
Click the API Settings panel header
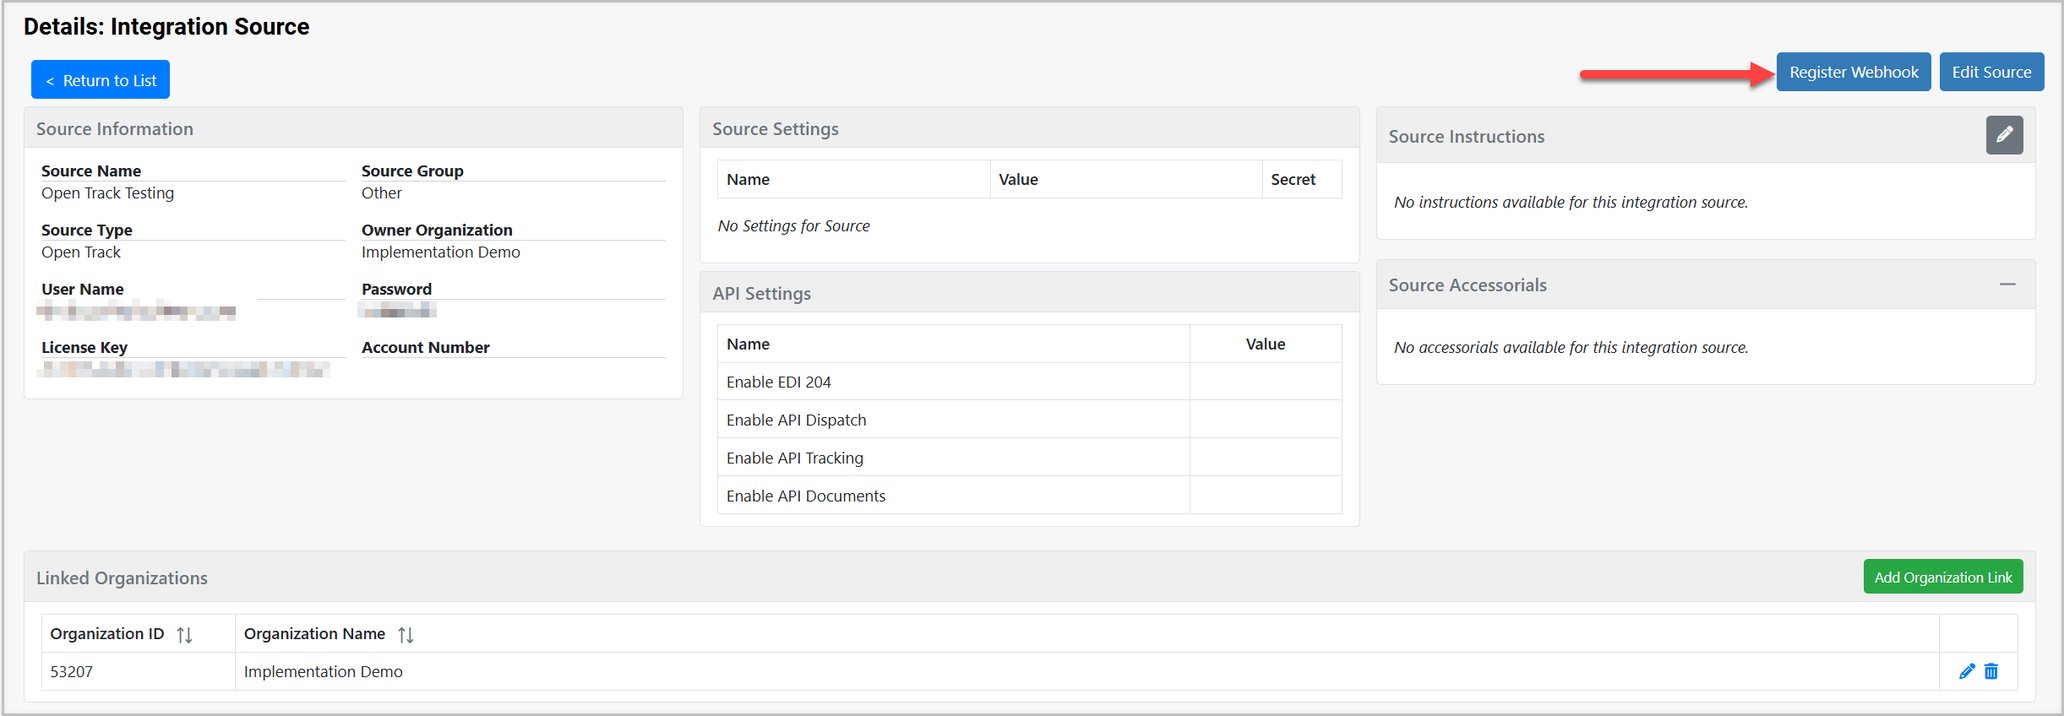pyautogui.click(x=1029, y=293)
